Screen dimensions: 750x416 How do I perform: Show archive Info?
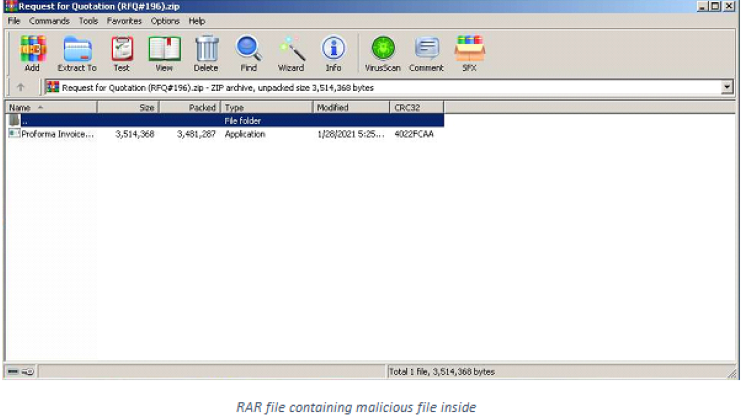(333, 54)
